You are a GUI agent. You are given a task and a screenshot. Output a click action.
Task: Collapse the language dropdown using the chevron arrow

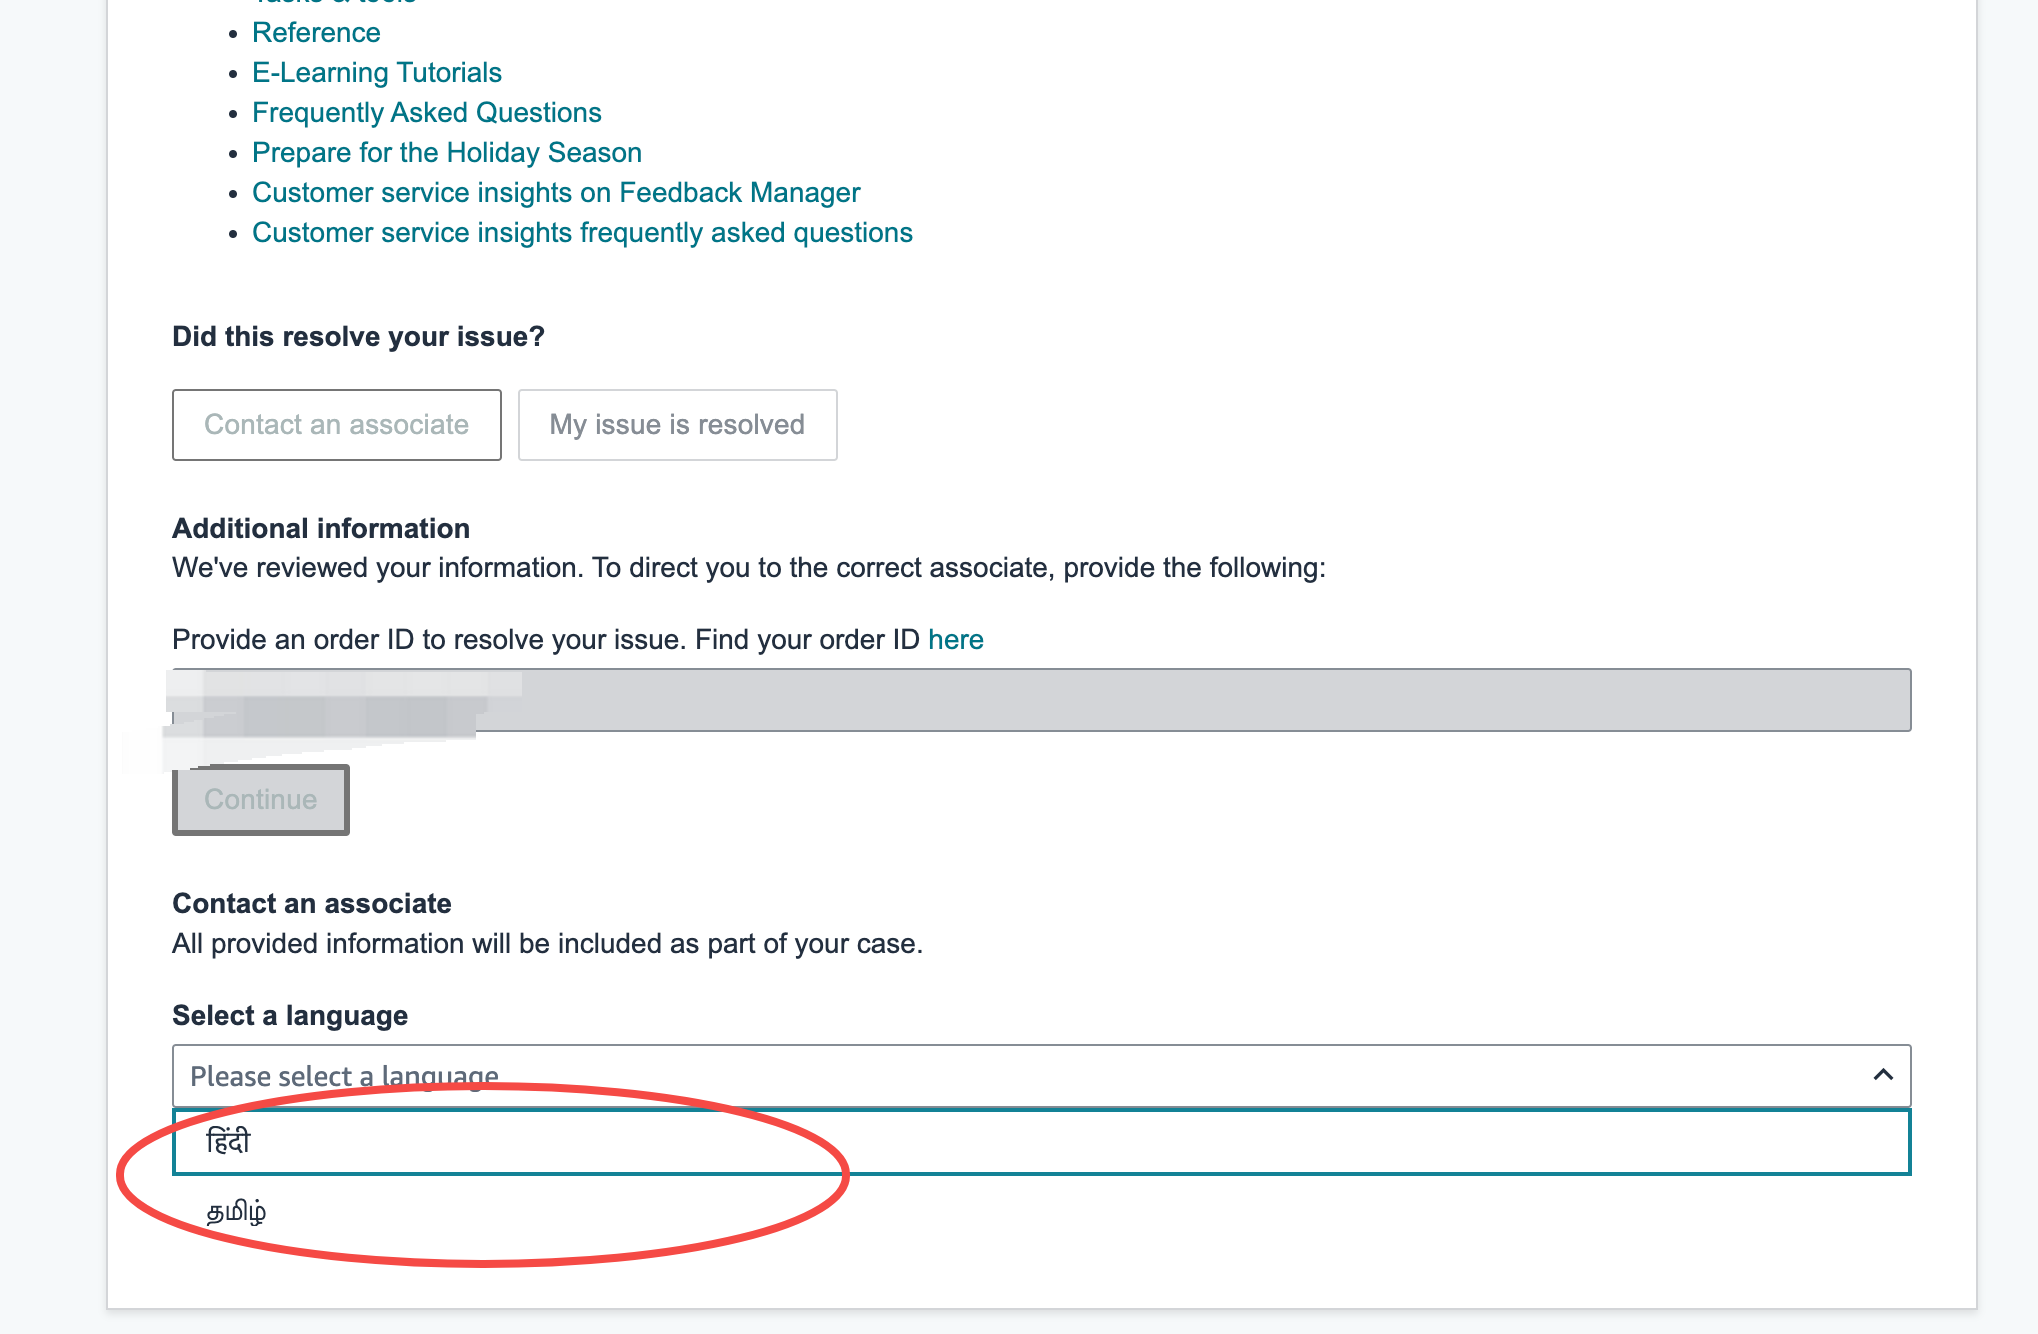click(1883, 1075)
